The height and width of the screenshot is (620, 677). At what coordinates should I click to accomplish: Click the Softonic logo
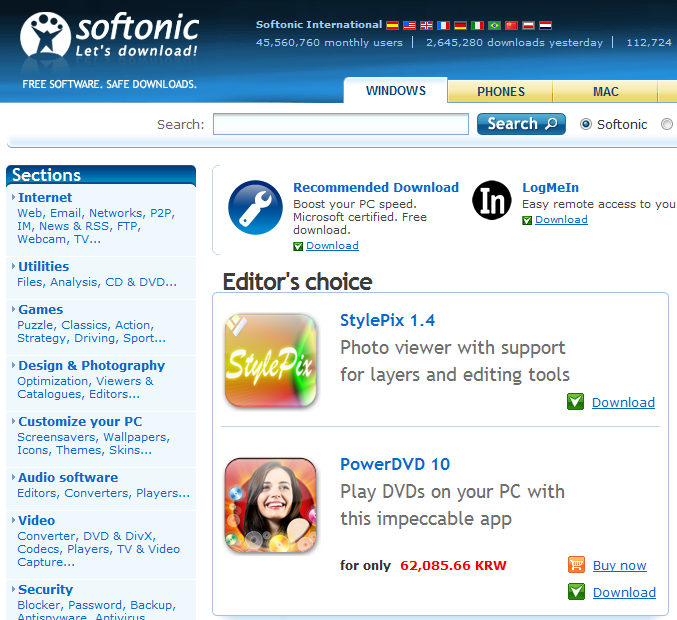(x=110, y=36)
